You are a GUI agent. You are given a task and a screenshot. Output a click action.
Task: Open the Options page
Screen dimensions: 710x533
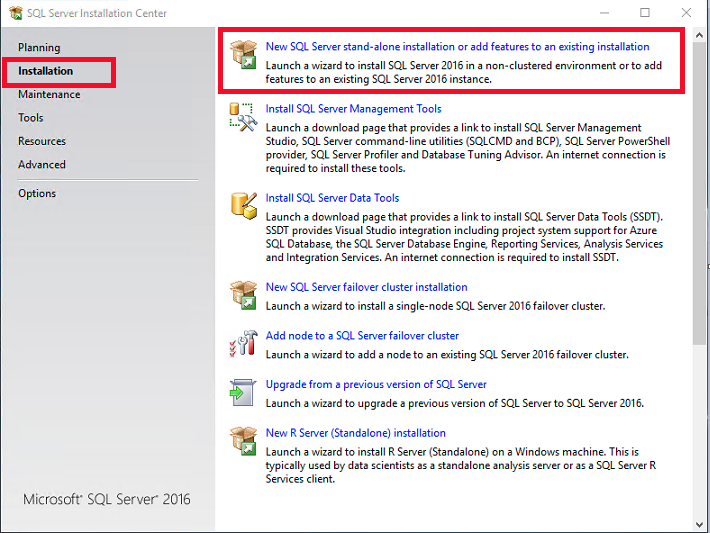click(37, 193)
